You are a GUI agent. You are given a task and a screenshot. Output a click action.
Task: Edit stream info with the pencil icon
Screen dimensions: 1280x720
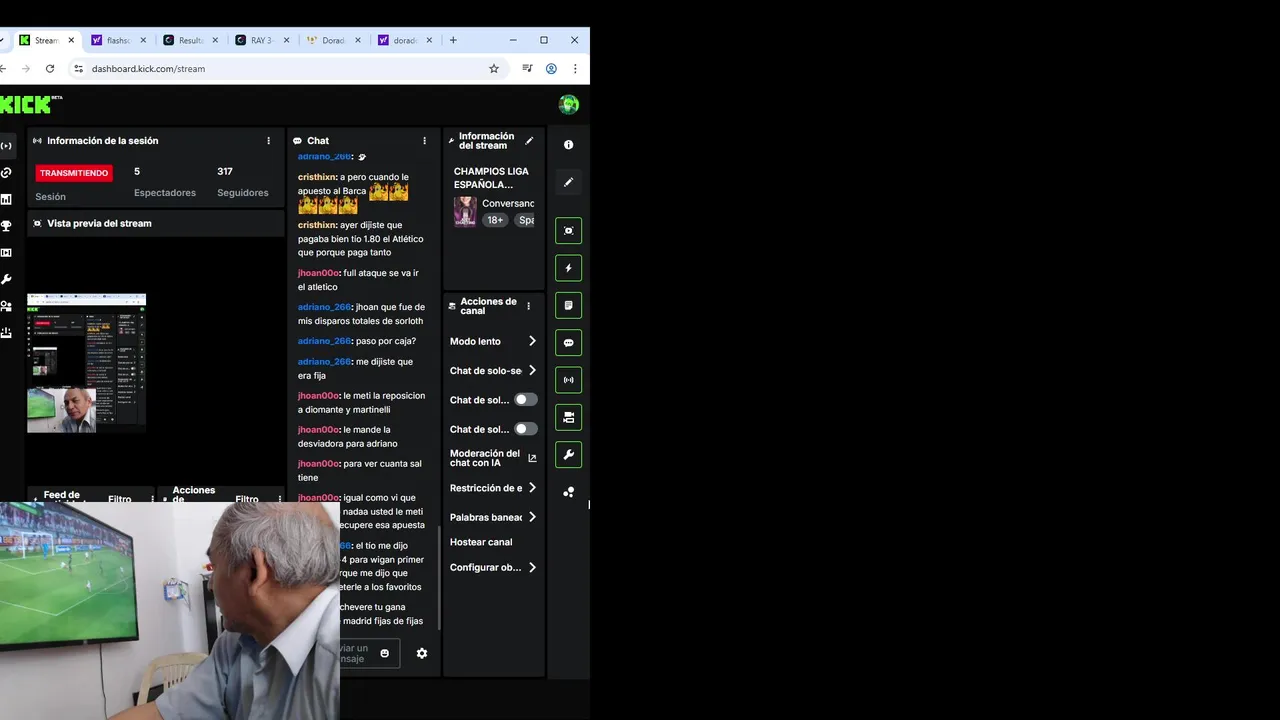pos(529,141)
